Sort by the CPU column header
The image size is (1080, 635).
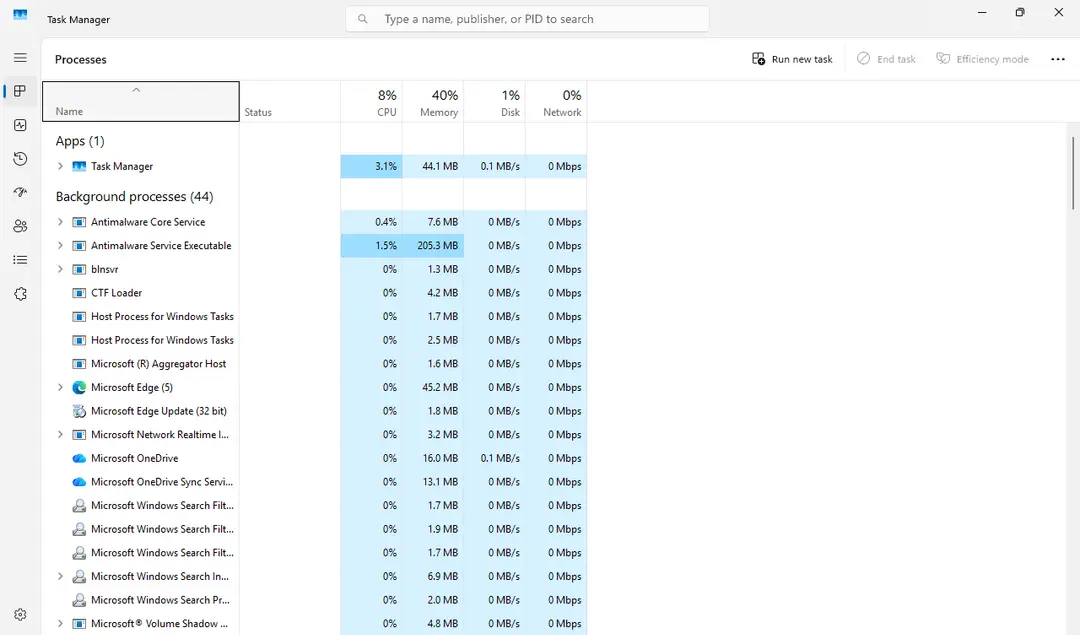pyautogui.click(x=371, y=101)
